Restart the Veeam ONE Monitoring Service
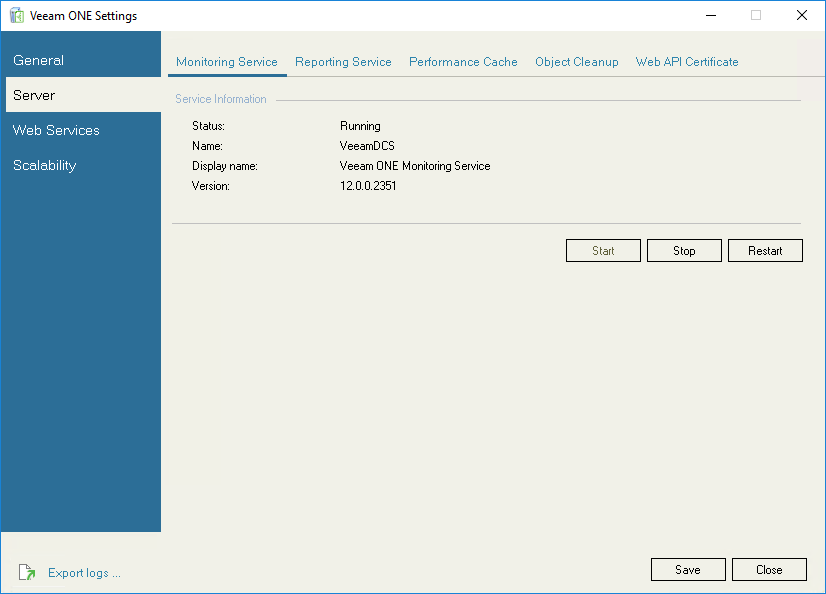The height and width of the screenshot is (594, 826). [765, 250]
